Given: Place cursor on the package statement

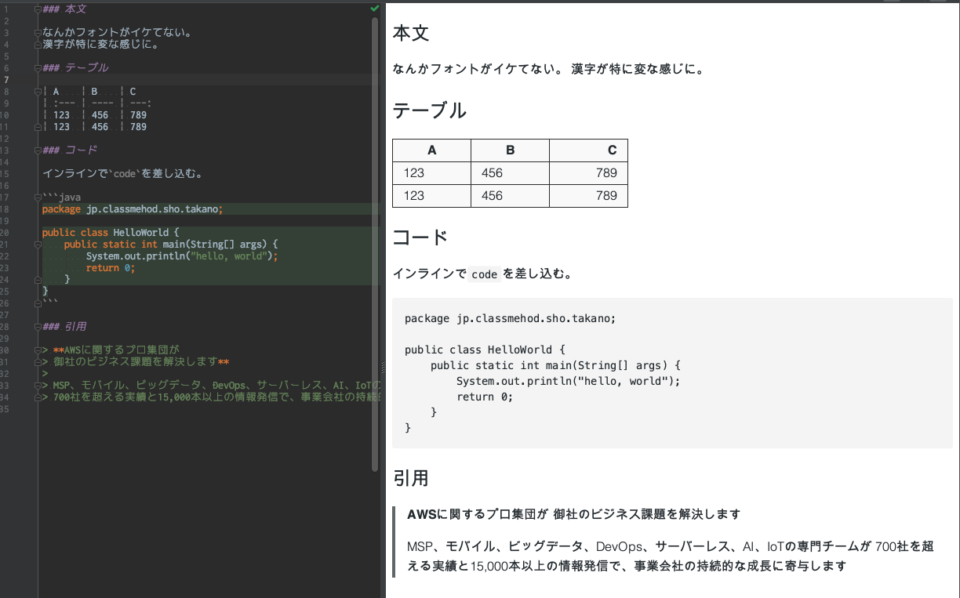Looking at the screenshot, I should click(120, 209).
